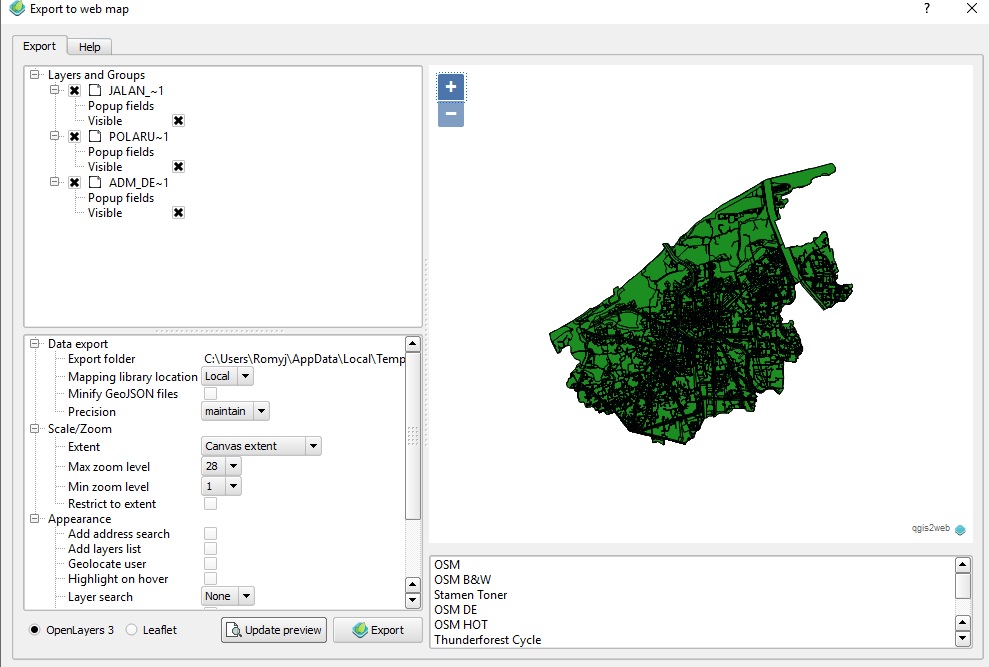Click the help question mark icon in title bar
Screen dimensions: 989x667
pos(926,9)
